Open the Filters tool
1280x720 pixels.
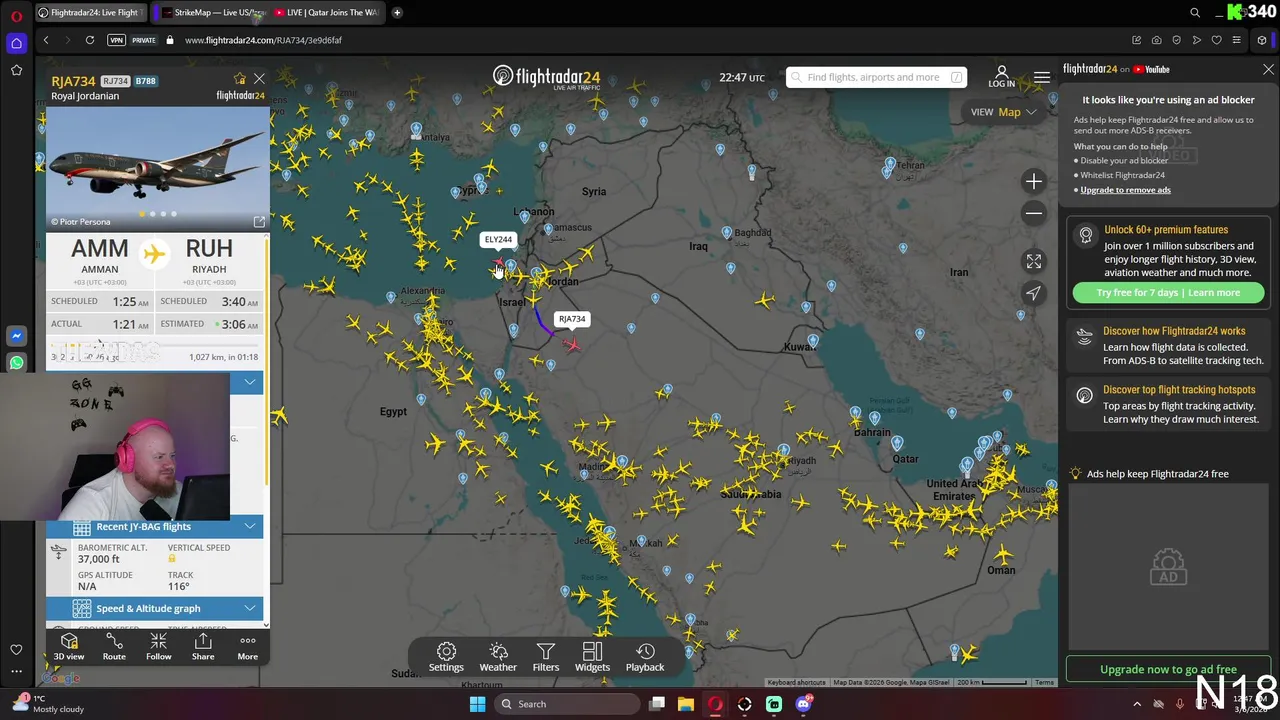[545, 657]
